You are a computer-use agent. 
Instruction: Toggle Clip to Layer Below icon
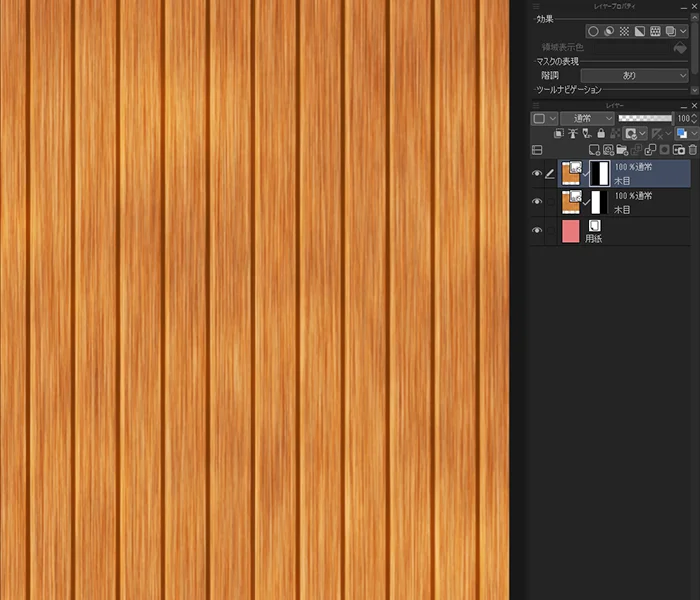pyautogui.click(x=558, y=133)
